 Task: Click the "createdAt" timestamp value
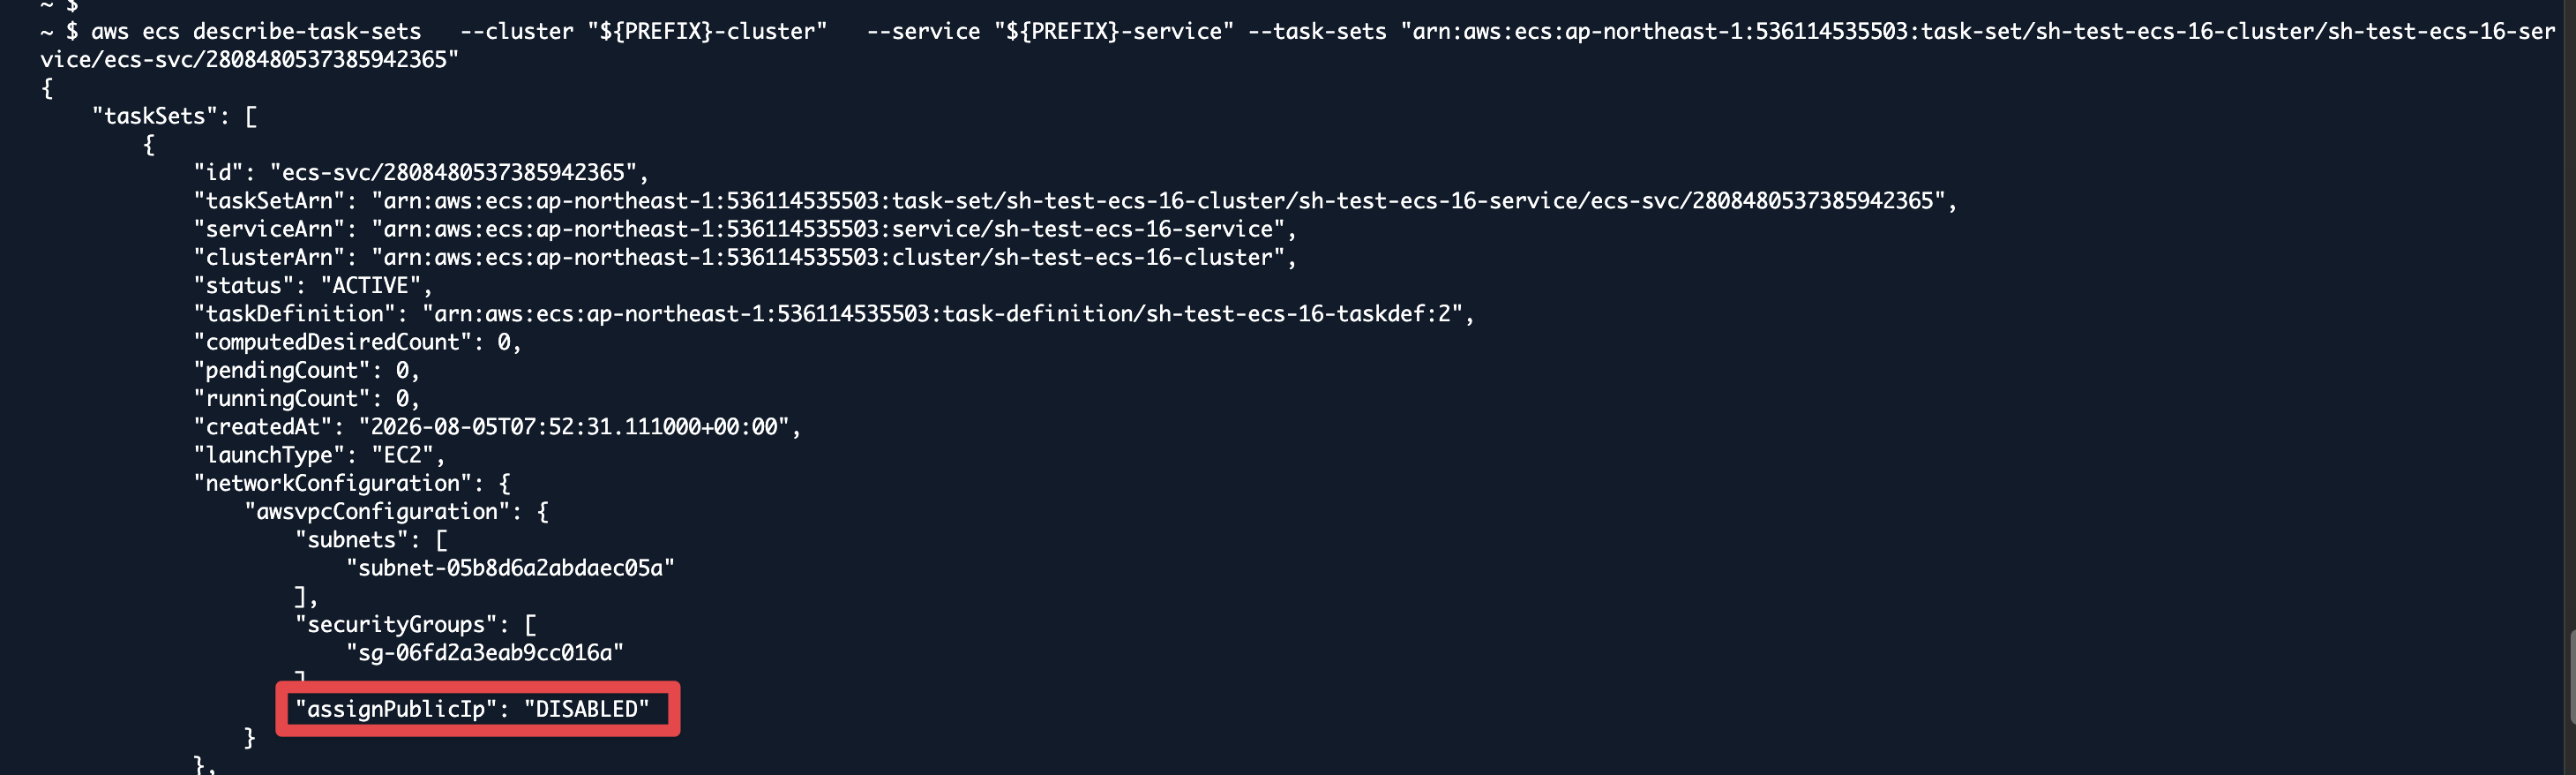click(x=574, y=427)
